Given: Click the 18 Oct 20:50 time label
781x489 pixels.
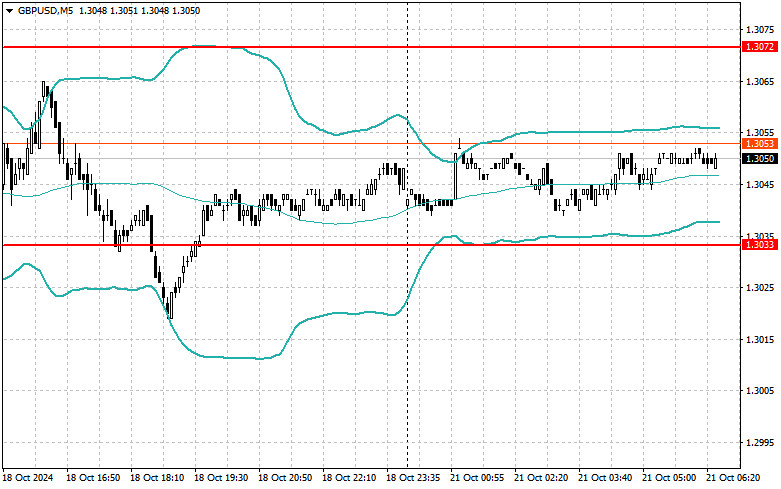Looking at the screenshot, I should (x=284, y=478).
